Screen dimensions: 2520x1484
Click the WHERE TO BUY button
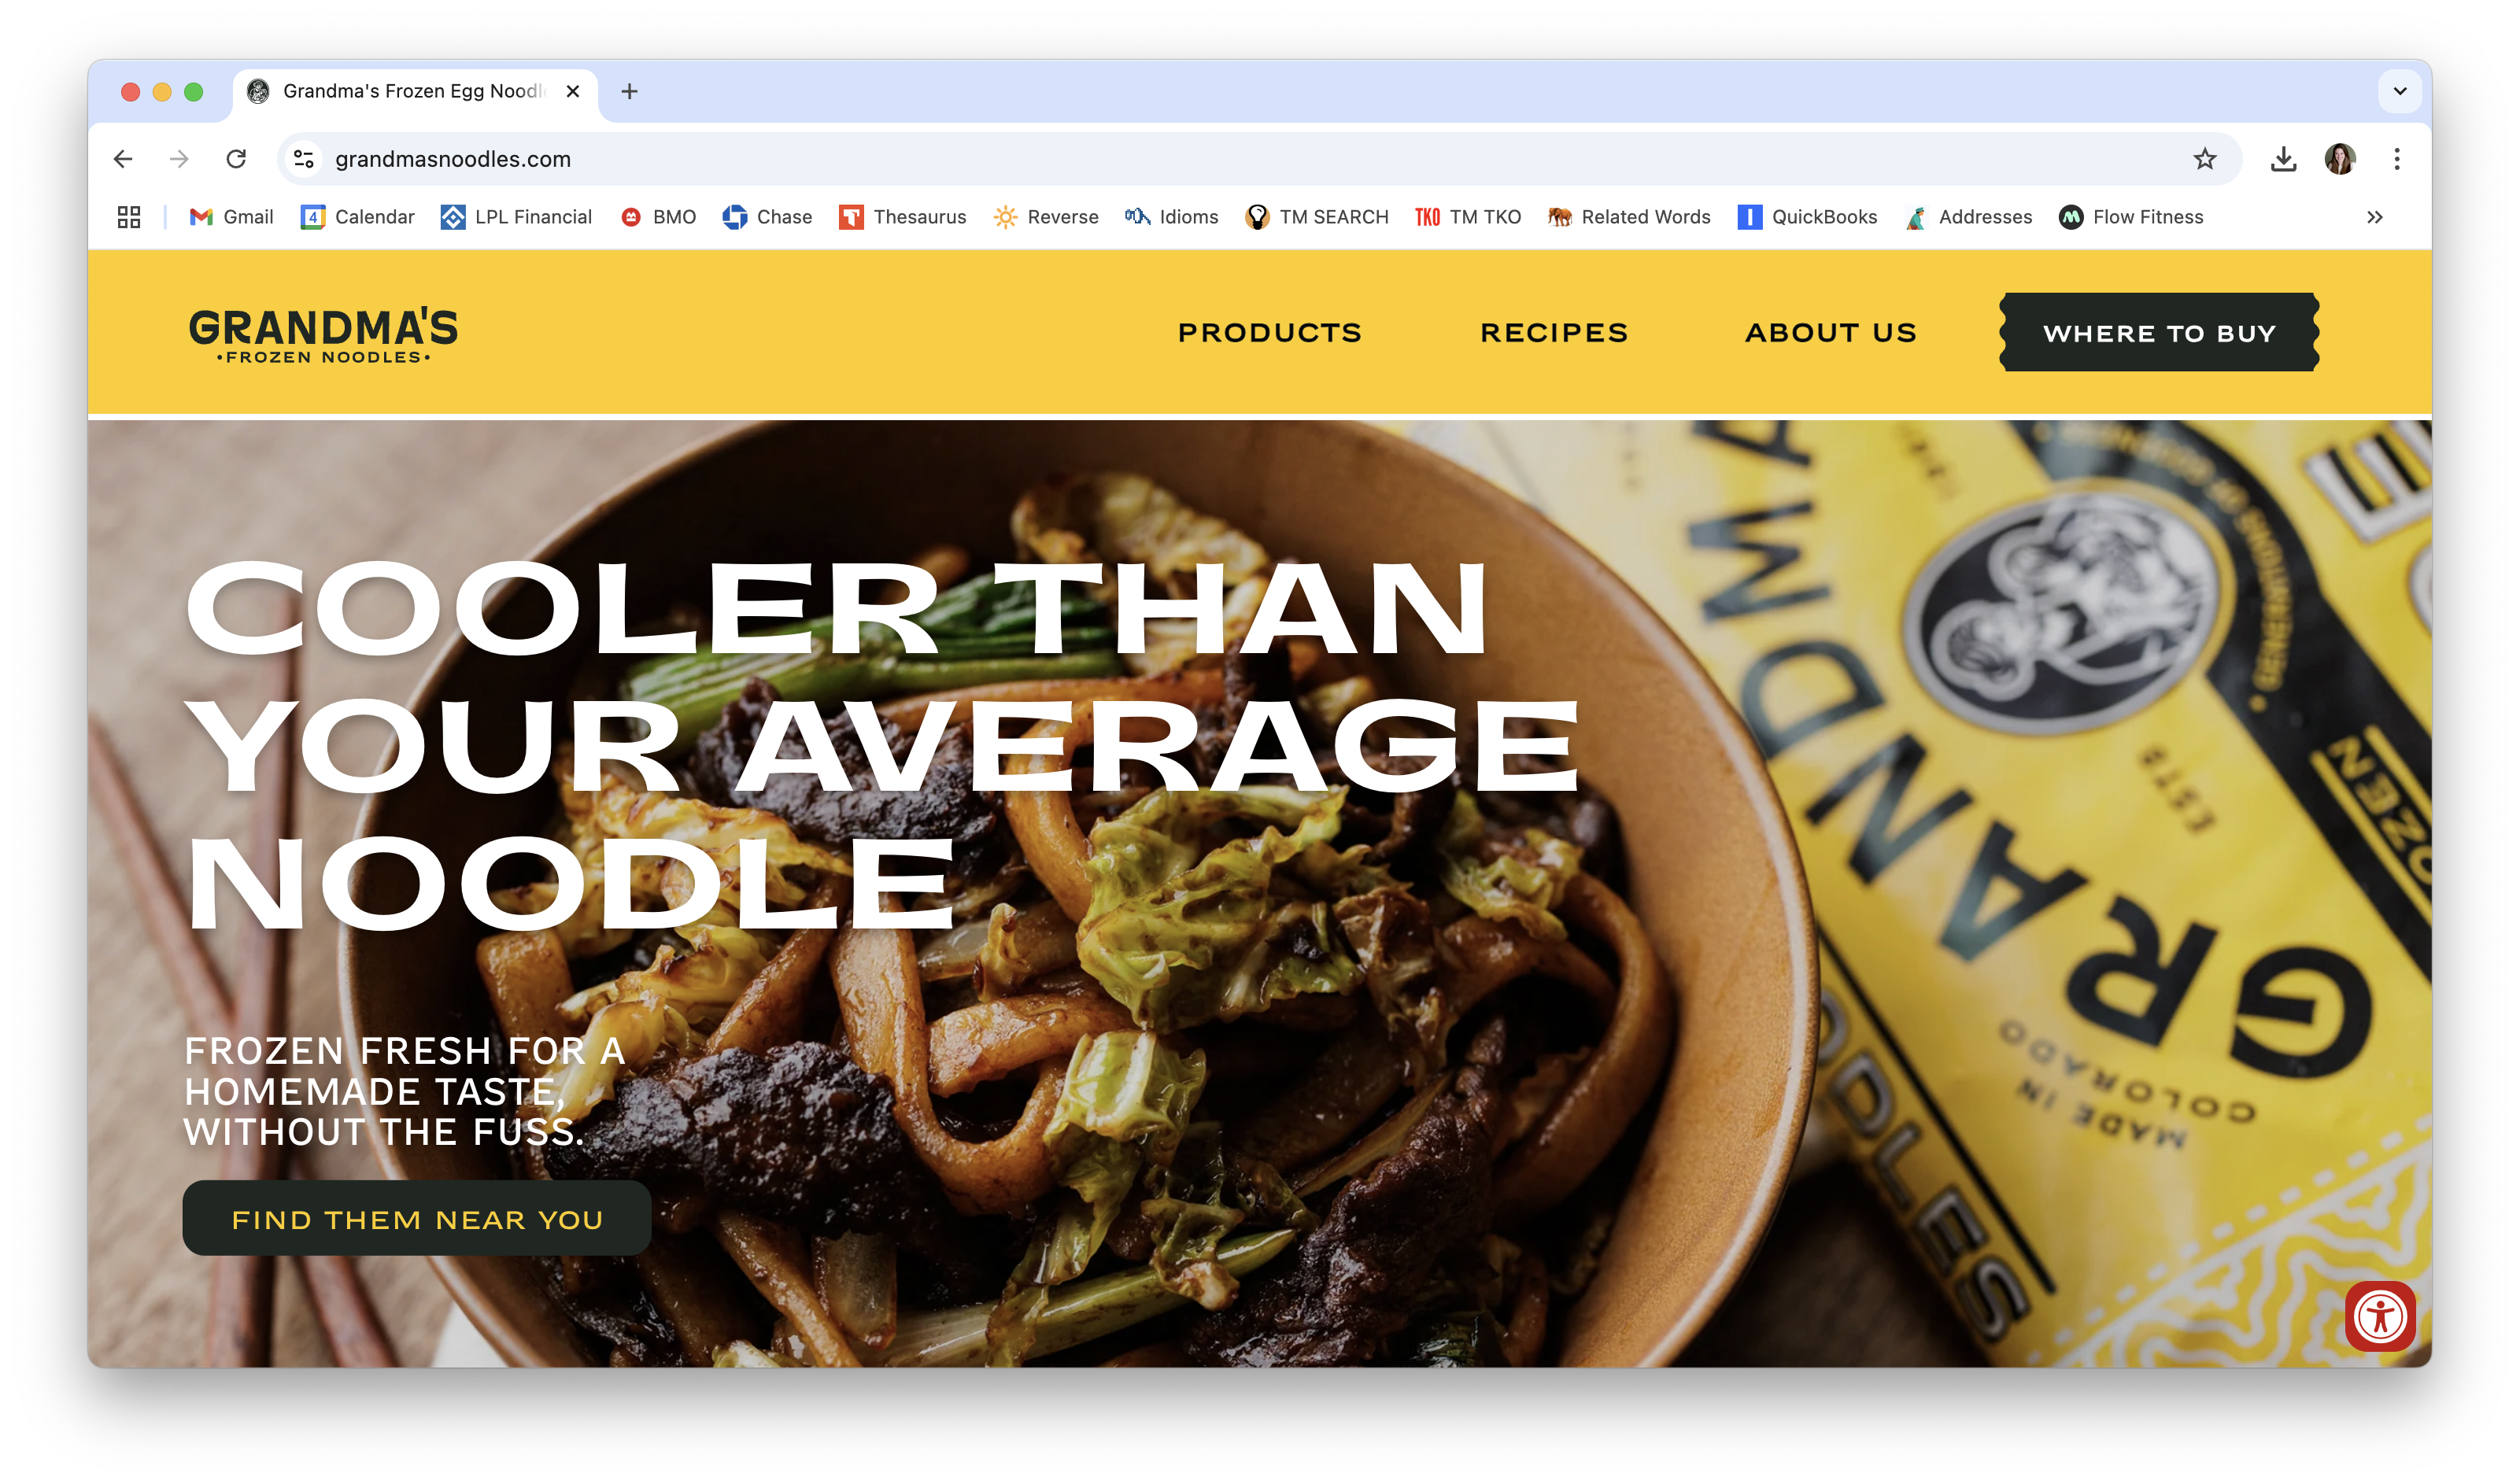pyautogui.click(x=2159, y=333)
